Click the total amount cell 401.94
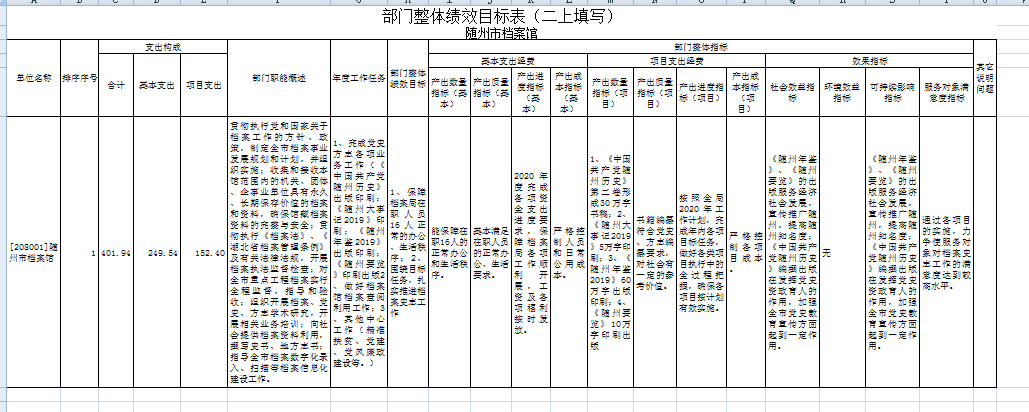Viewport: 1029px width, 412px height. point(116,253)
